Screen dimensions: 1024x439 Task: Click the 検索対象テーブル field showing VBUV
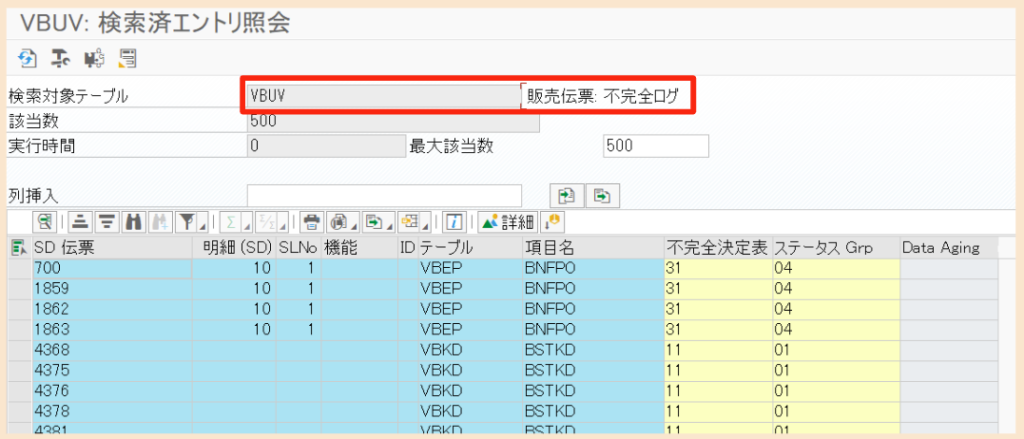click(x=384, y=96)
